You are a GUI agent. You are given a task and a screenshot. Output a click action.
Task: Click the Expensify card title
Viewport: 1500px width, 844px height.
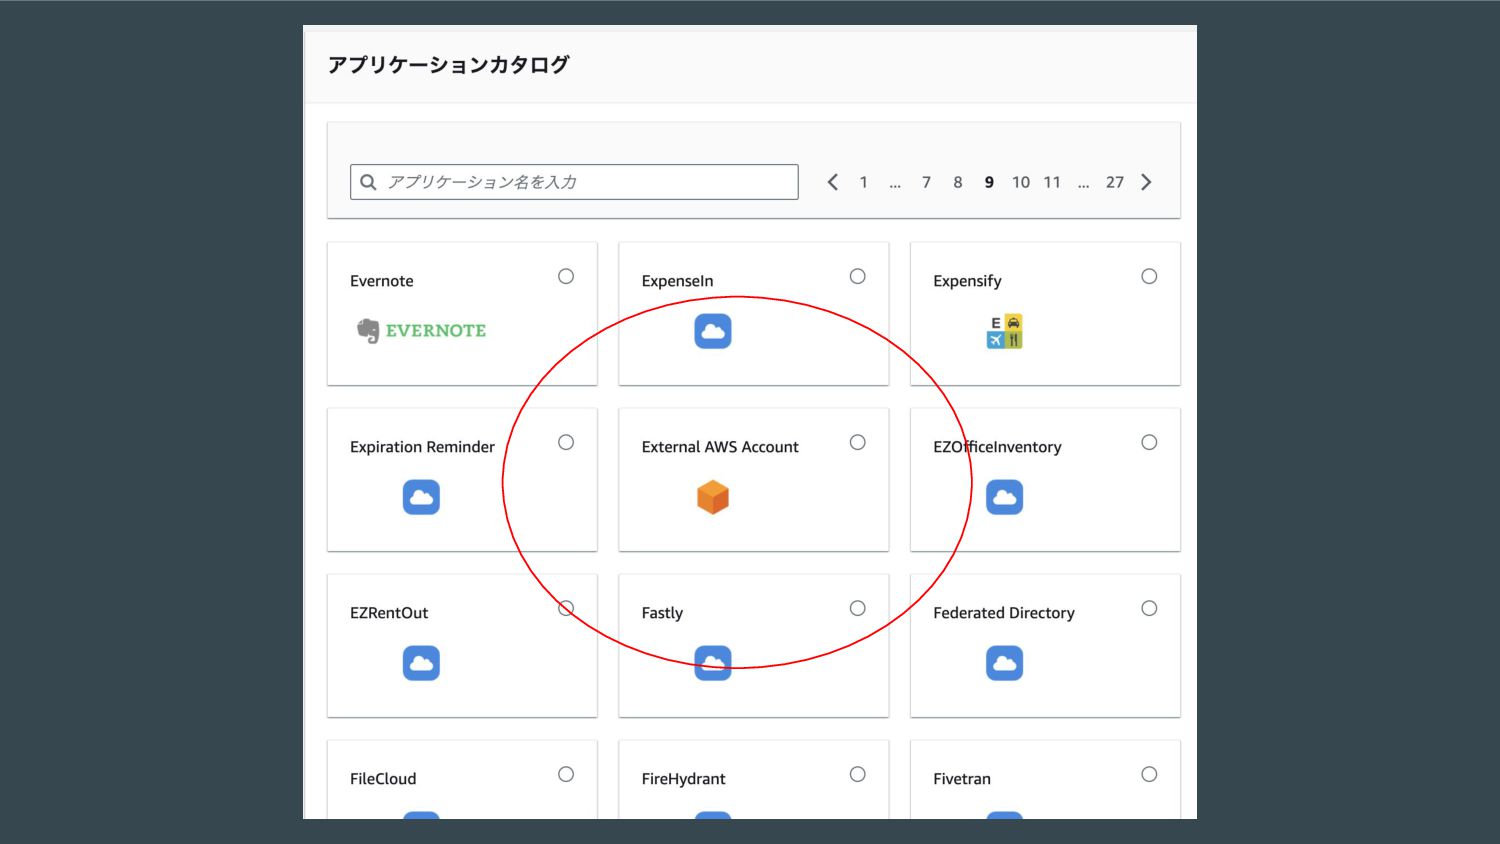coord(967,281)
